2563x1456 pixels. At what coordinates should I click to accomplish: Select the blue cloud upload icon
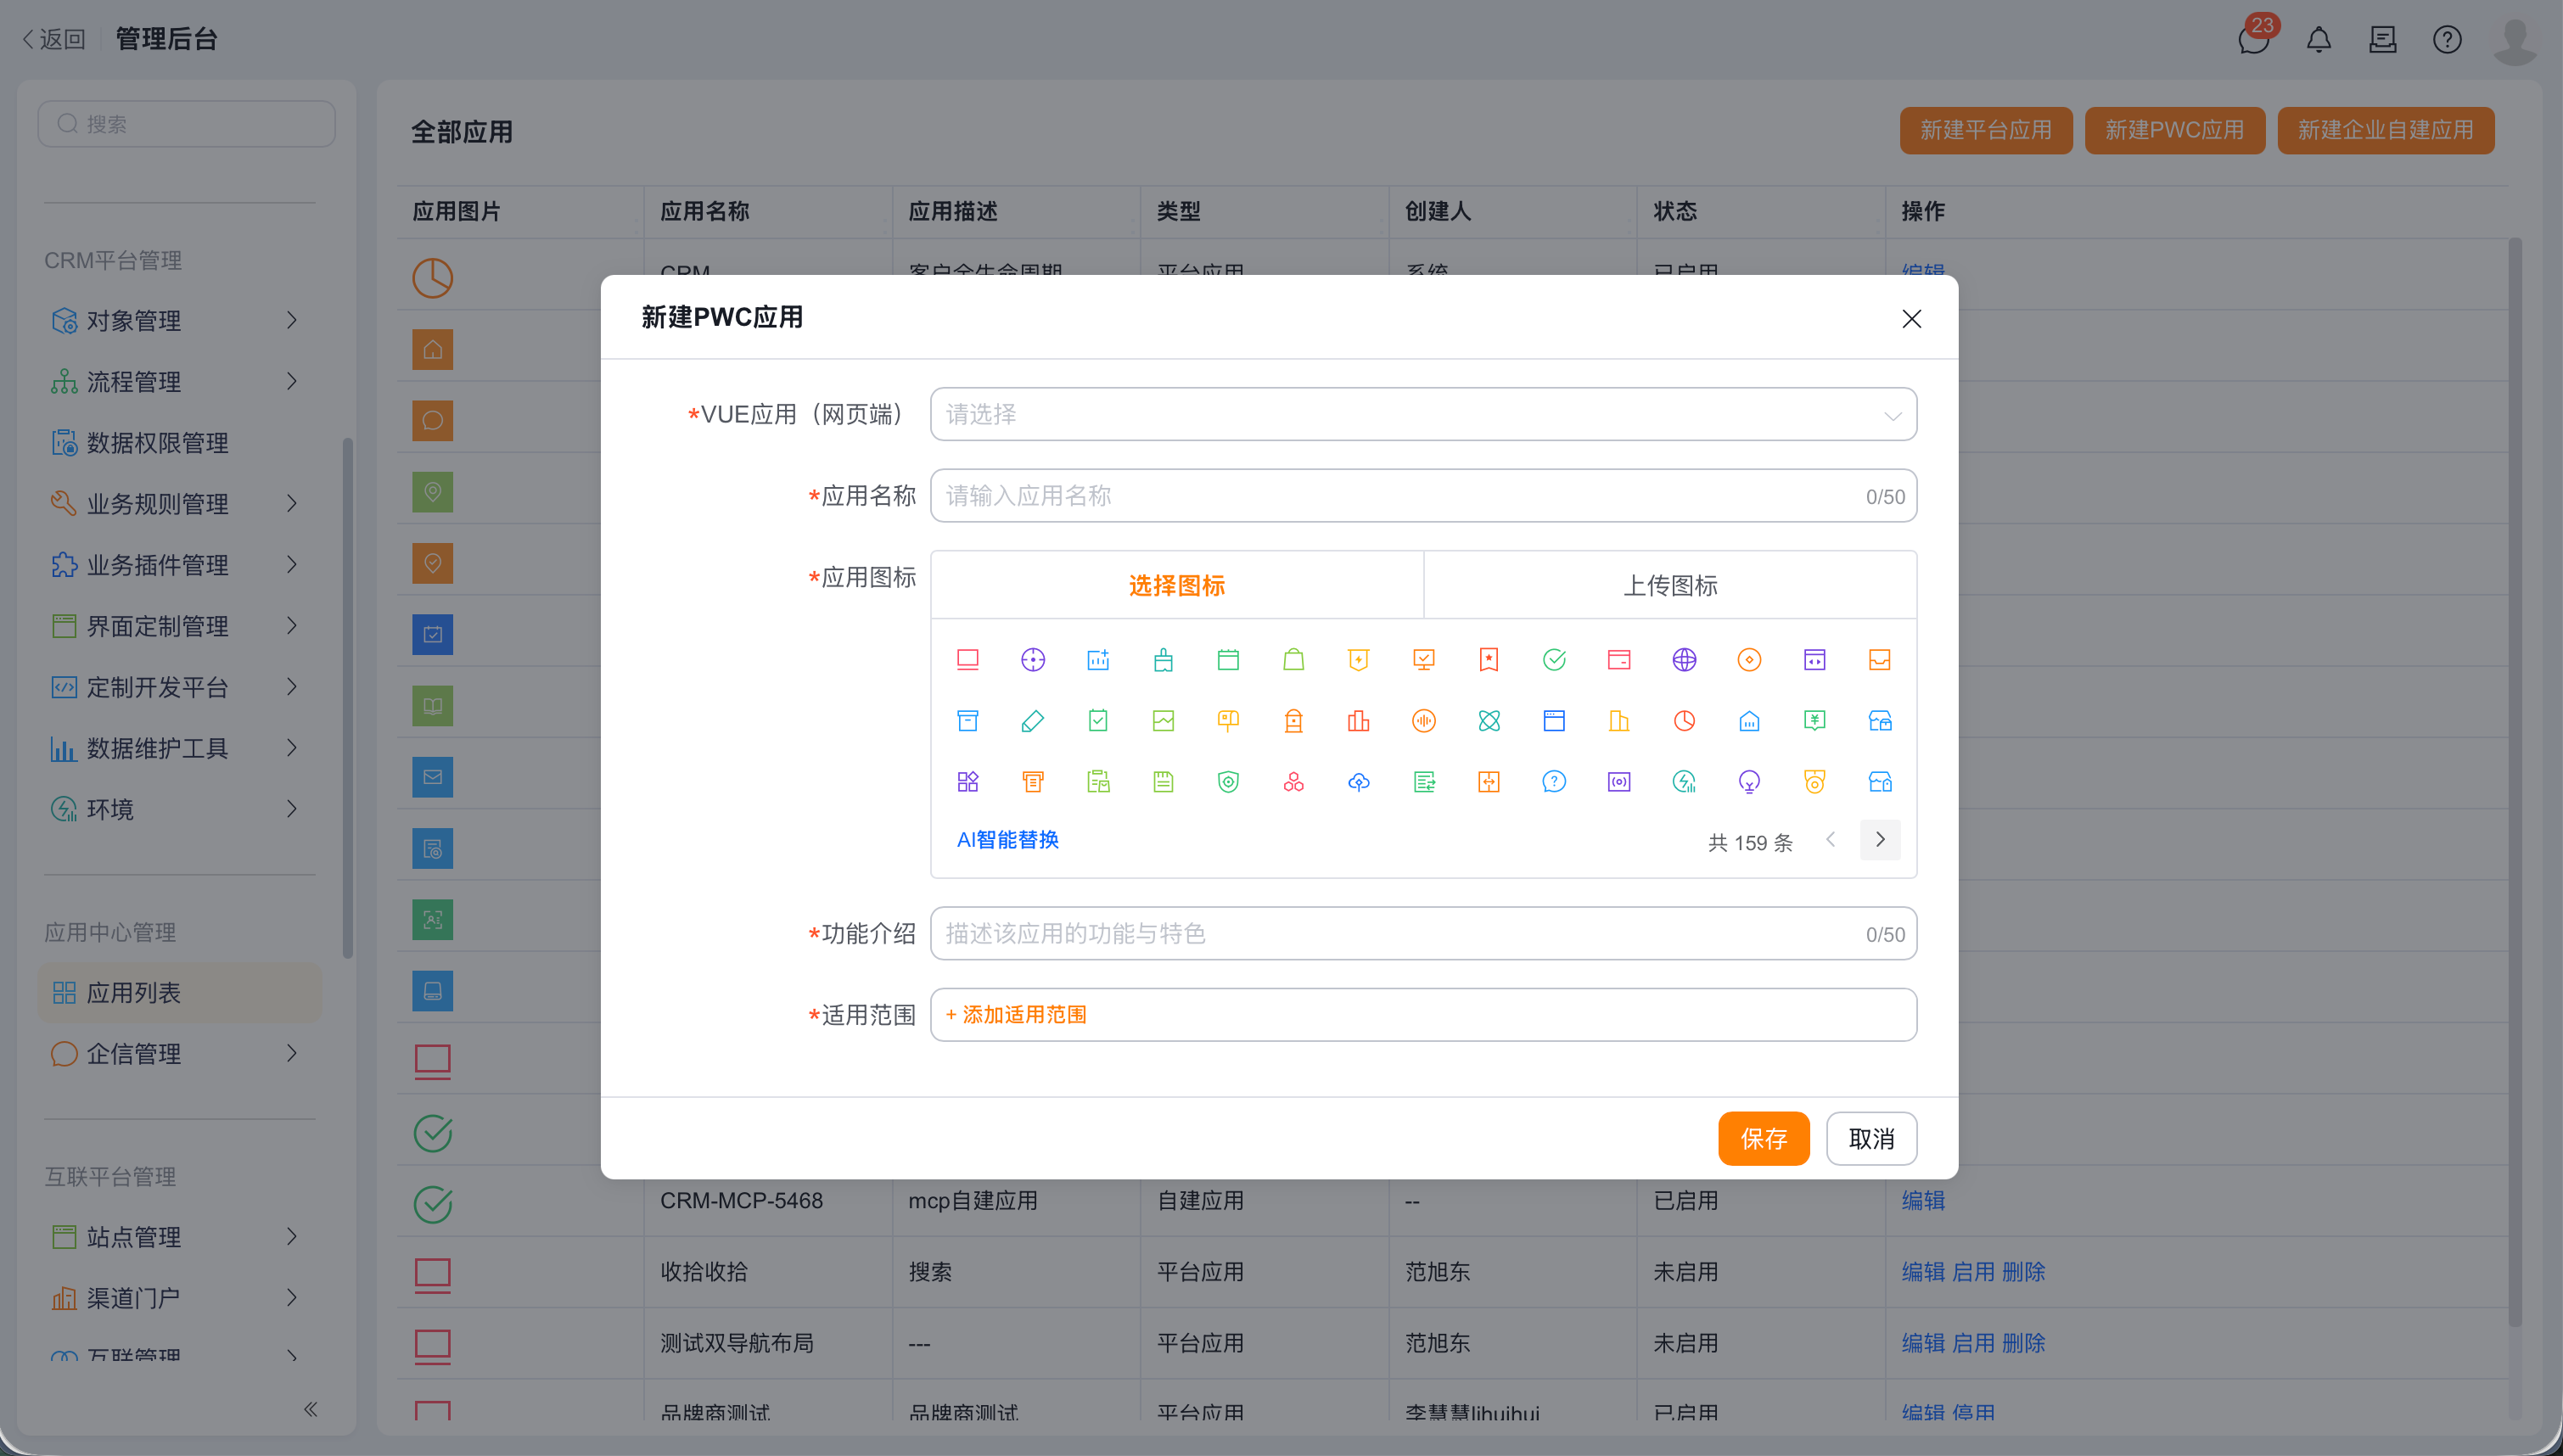(x=1358, y=782)
